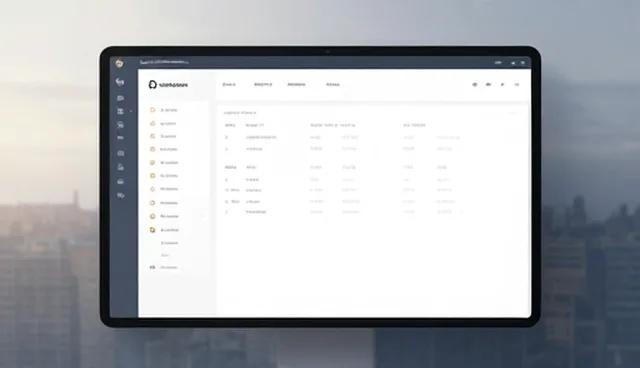Open the chat bubble icon in the dark sidebar
Viewport: 640px width, 368px height.
click(120, 98)
